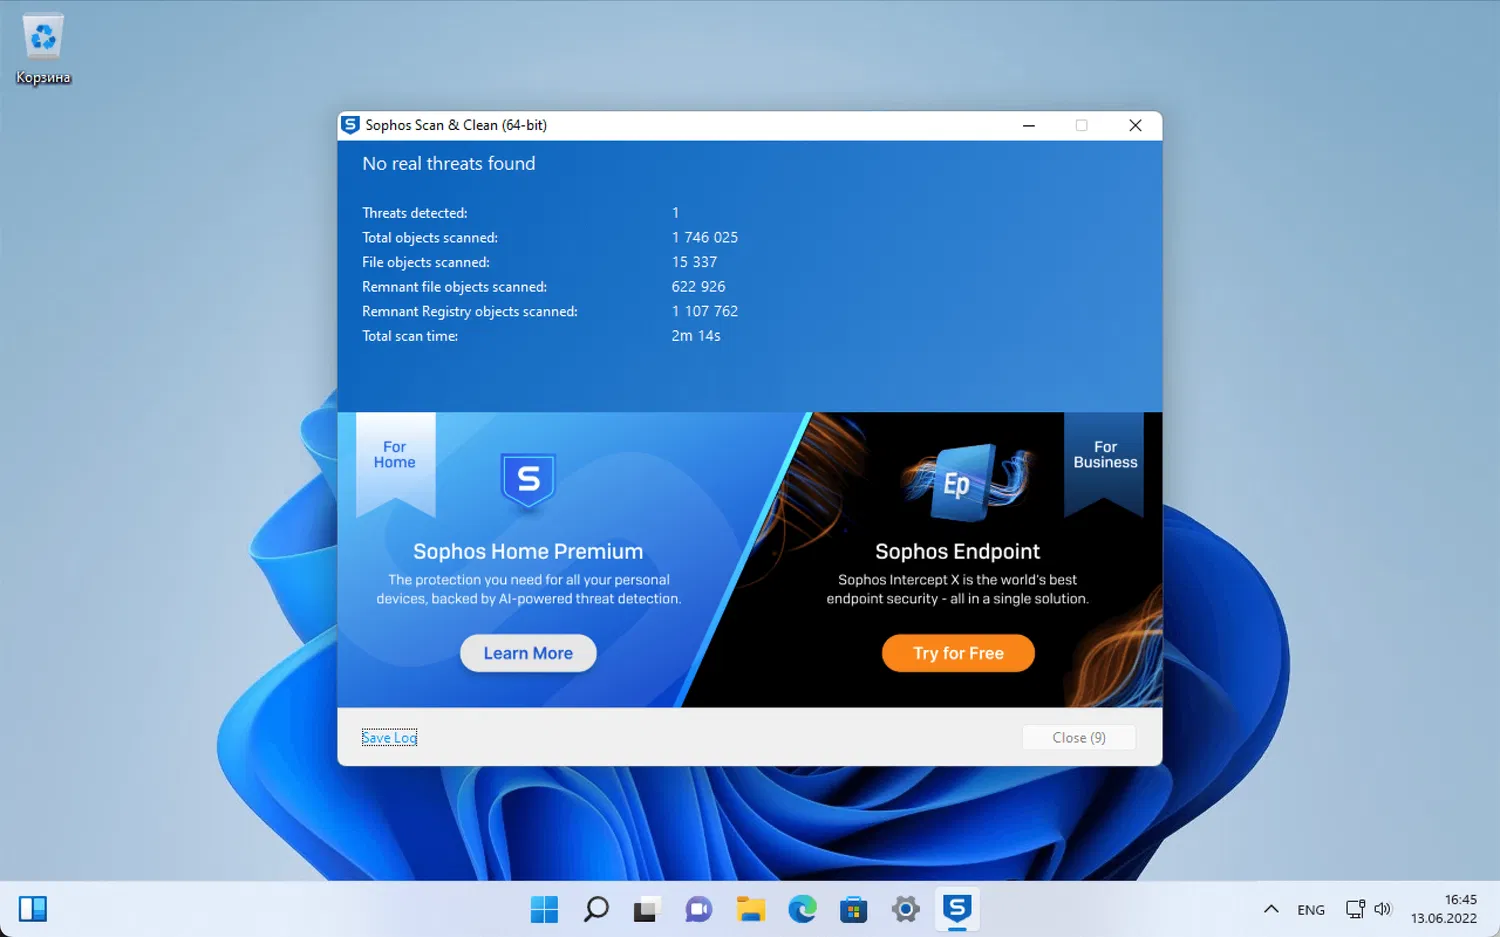Click the volume speaker icon
The width and height of the screenshot is (1500, 937).
pos(1383,909)
